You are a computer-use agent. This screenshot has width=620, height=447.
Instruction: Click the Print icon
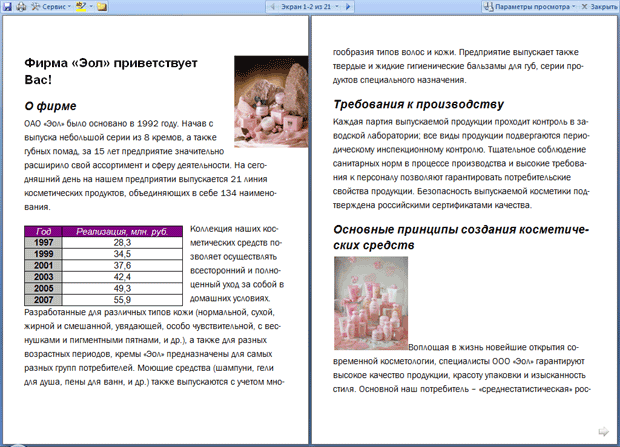21,6
